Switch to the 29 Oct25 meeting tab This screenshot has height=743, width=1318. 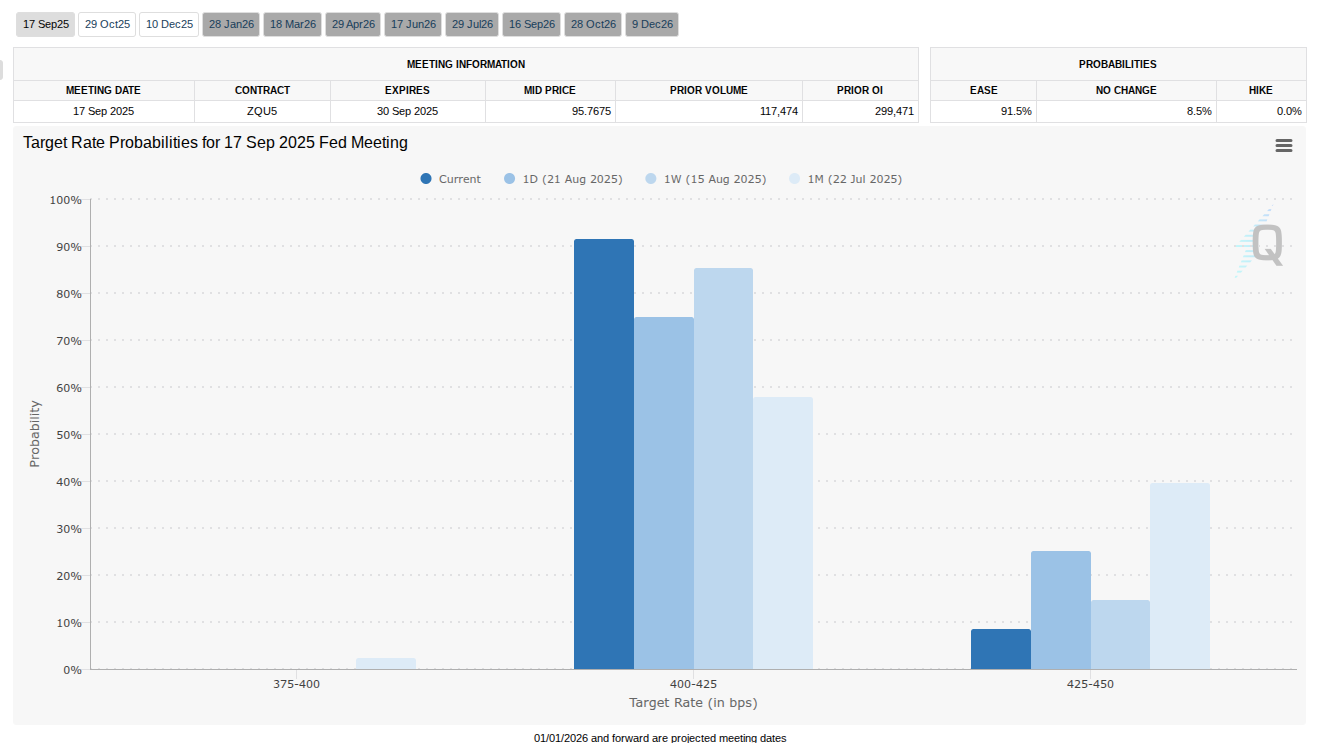click(107, 24)
